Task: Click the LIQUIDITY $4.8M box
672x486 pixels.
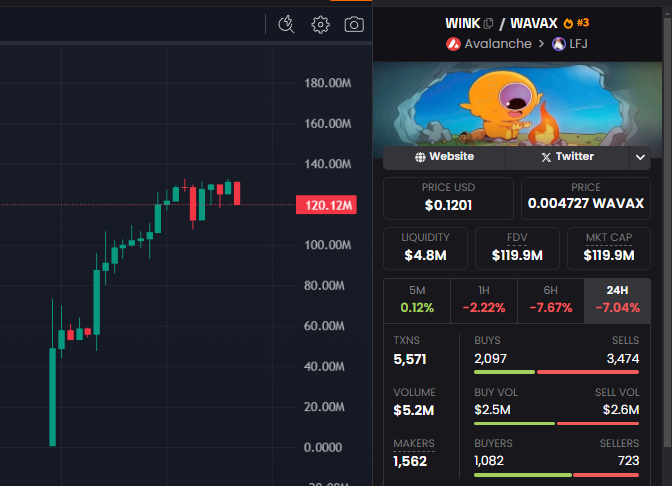Action: pyautogui.click(x=425, y=248)
